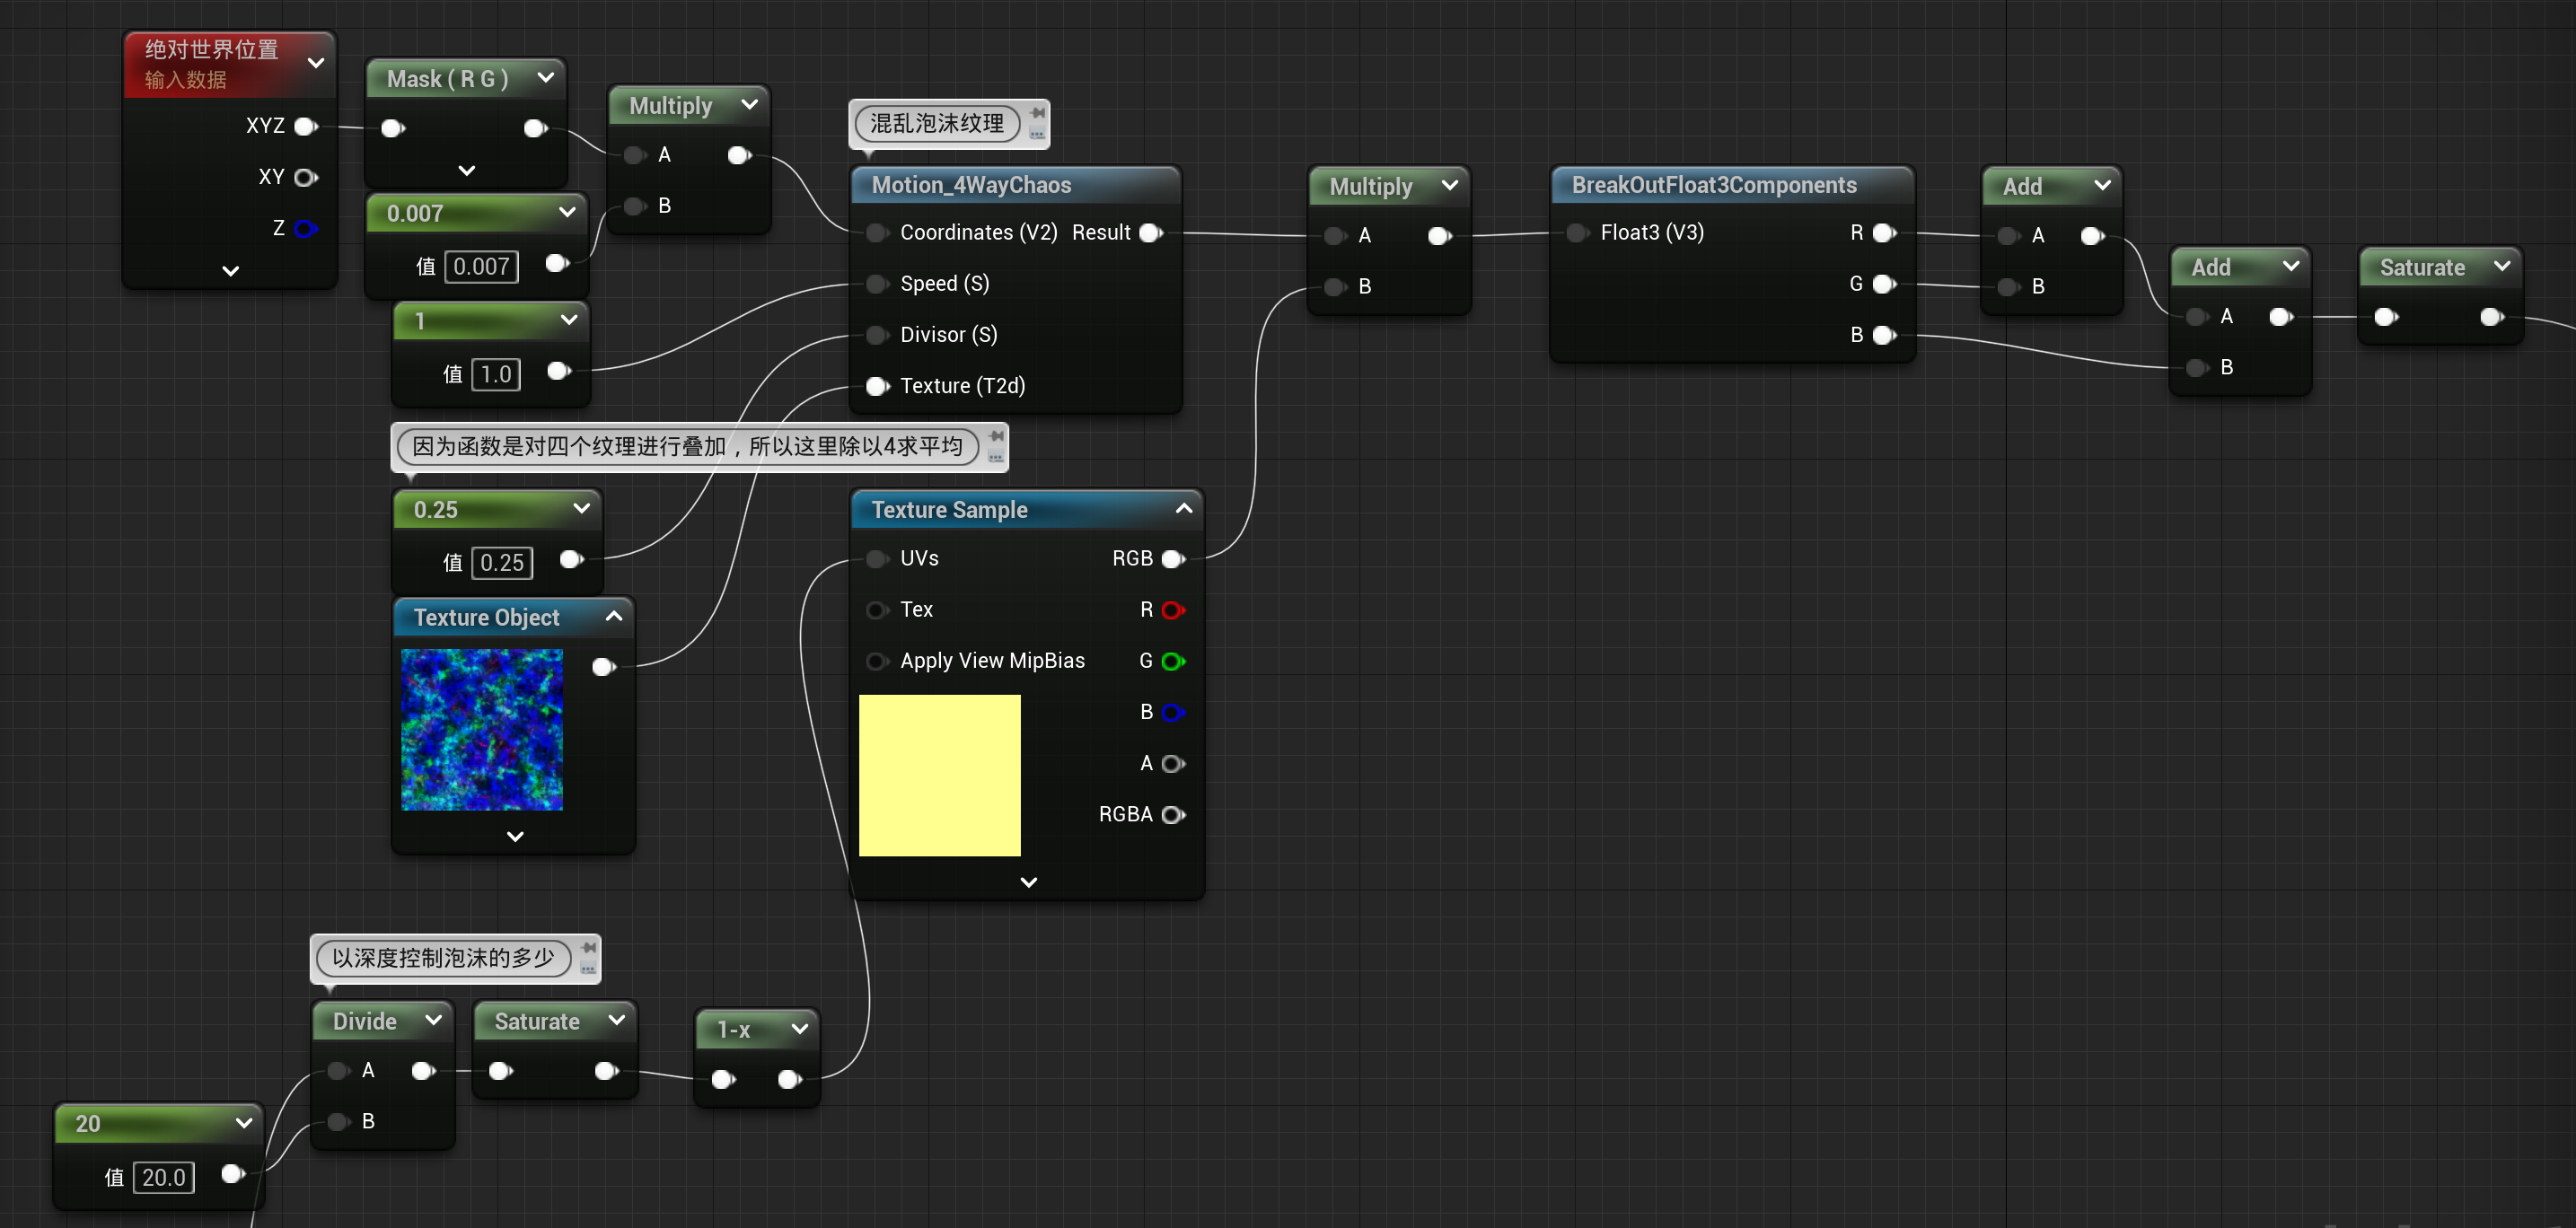Edit the 20.0 constant value field
Viewport: 2576px width, 1228px height.
tap(164, 1177)
